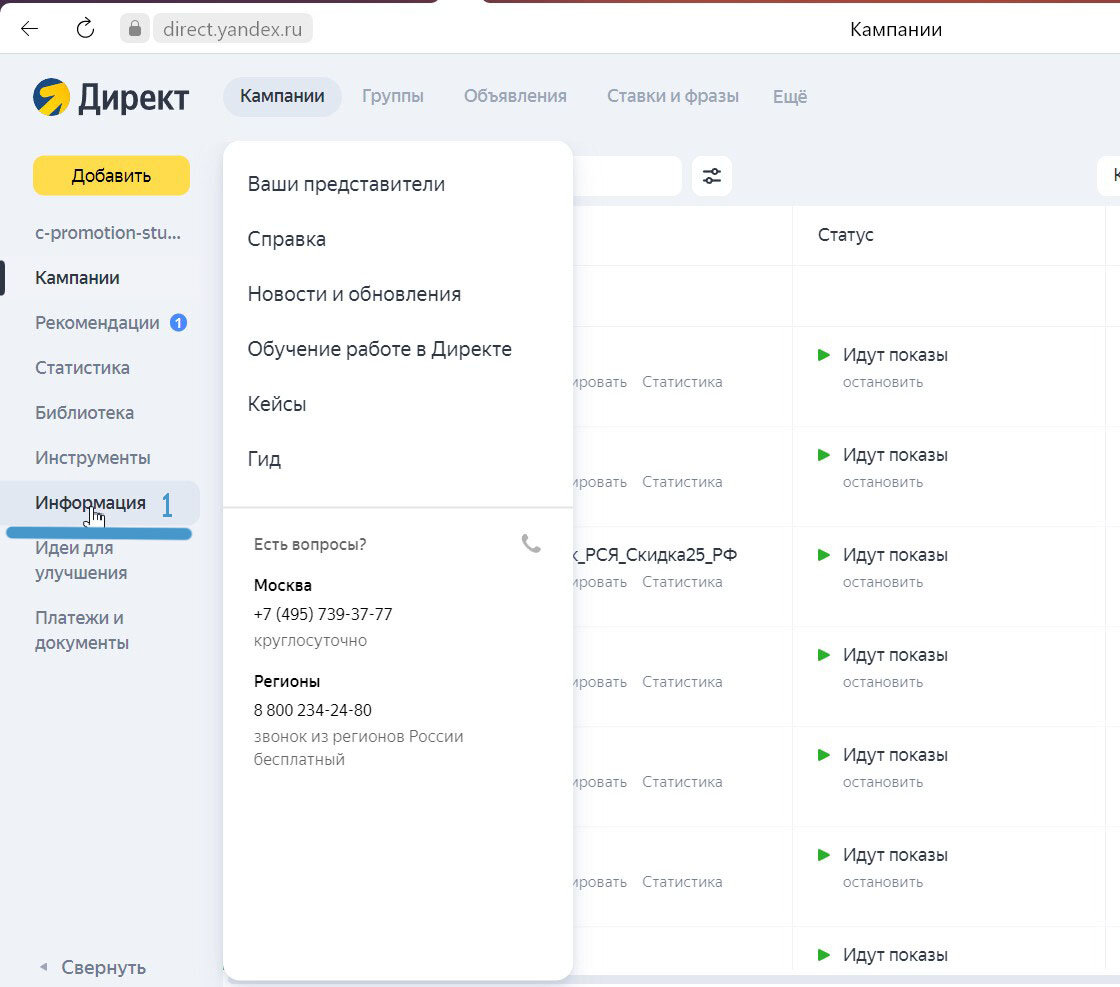Click the Есть вопросы? label
This screenshot has height=987, width=1120.
tap(310, 544)
